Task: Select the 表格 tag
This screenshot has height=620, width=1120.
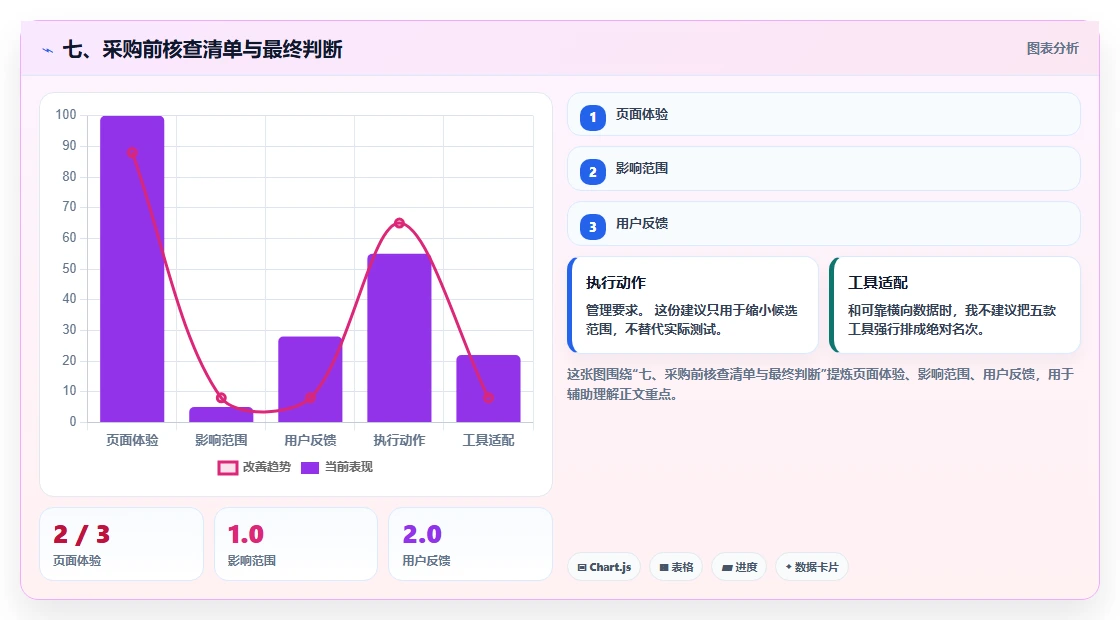Action: coord(676,567)
